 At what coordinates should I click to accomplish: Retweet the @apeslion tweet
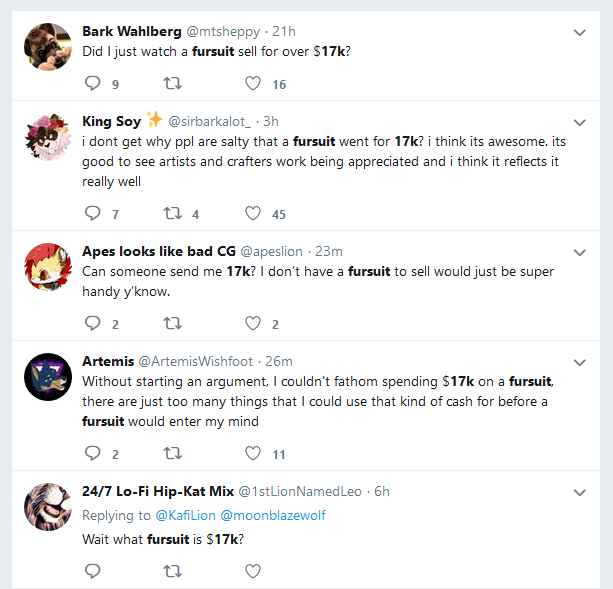point(172,323)
